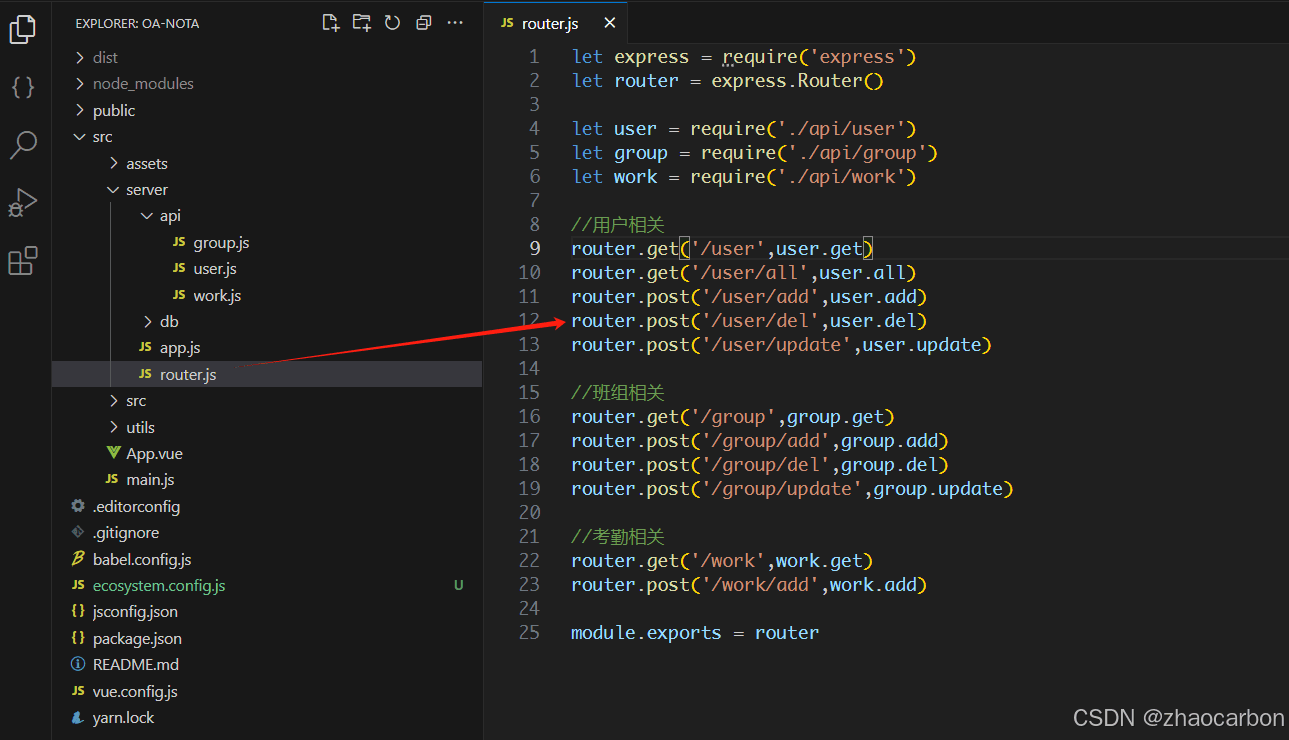Close the router.js tab
Screen dimensions: 1289x740
click(609, 23)
